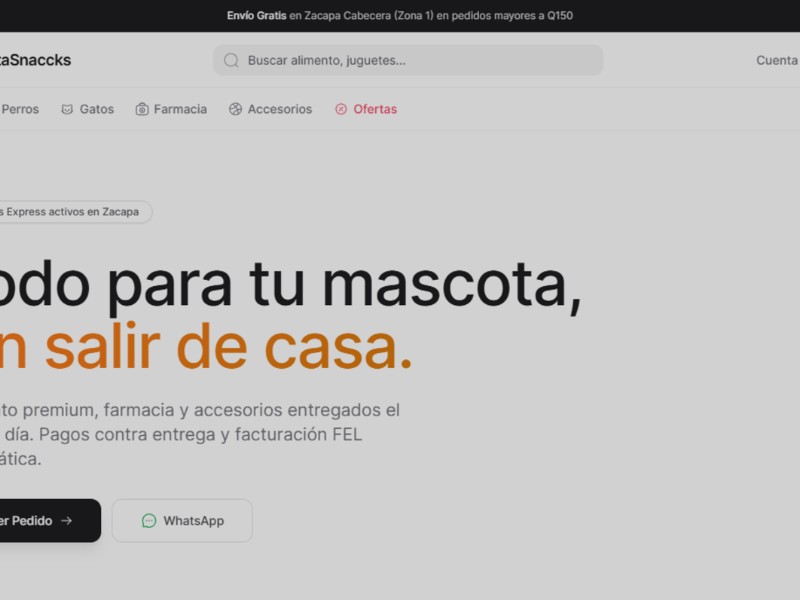Click the cat icon beside Gatos
The height and width of the screenshot is (600, 800).
click(67, 109)
